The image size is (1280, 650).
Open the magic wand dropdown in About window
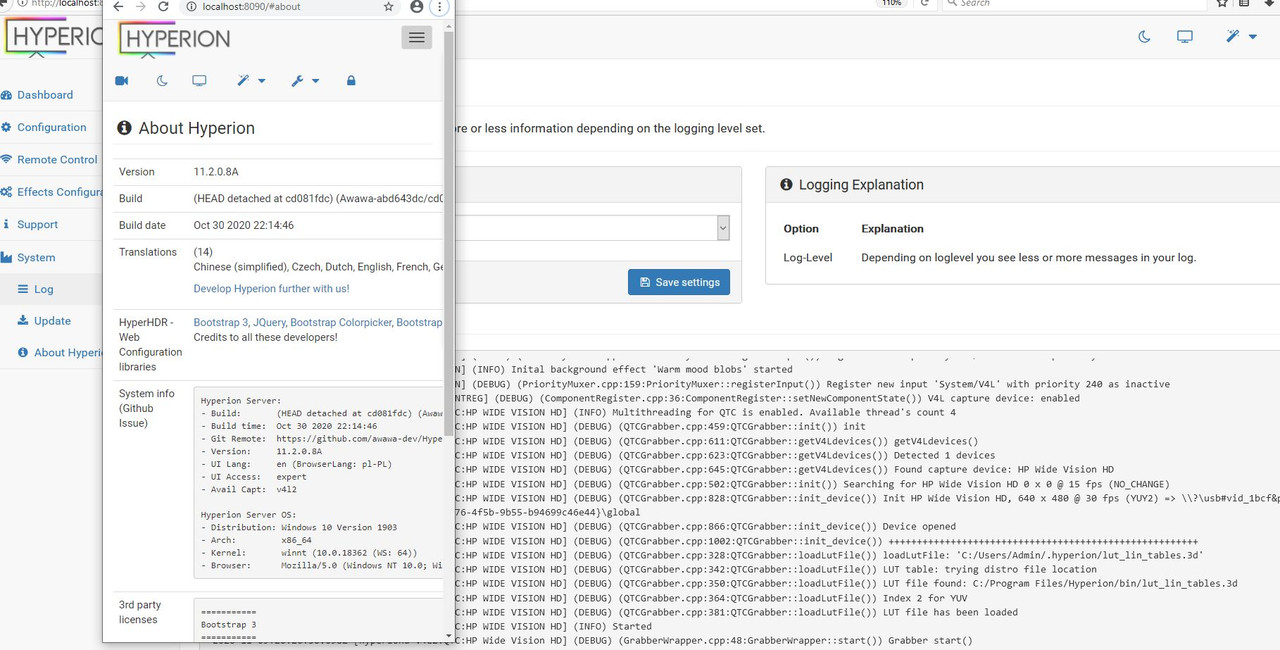[251, 81]
